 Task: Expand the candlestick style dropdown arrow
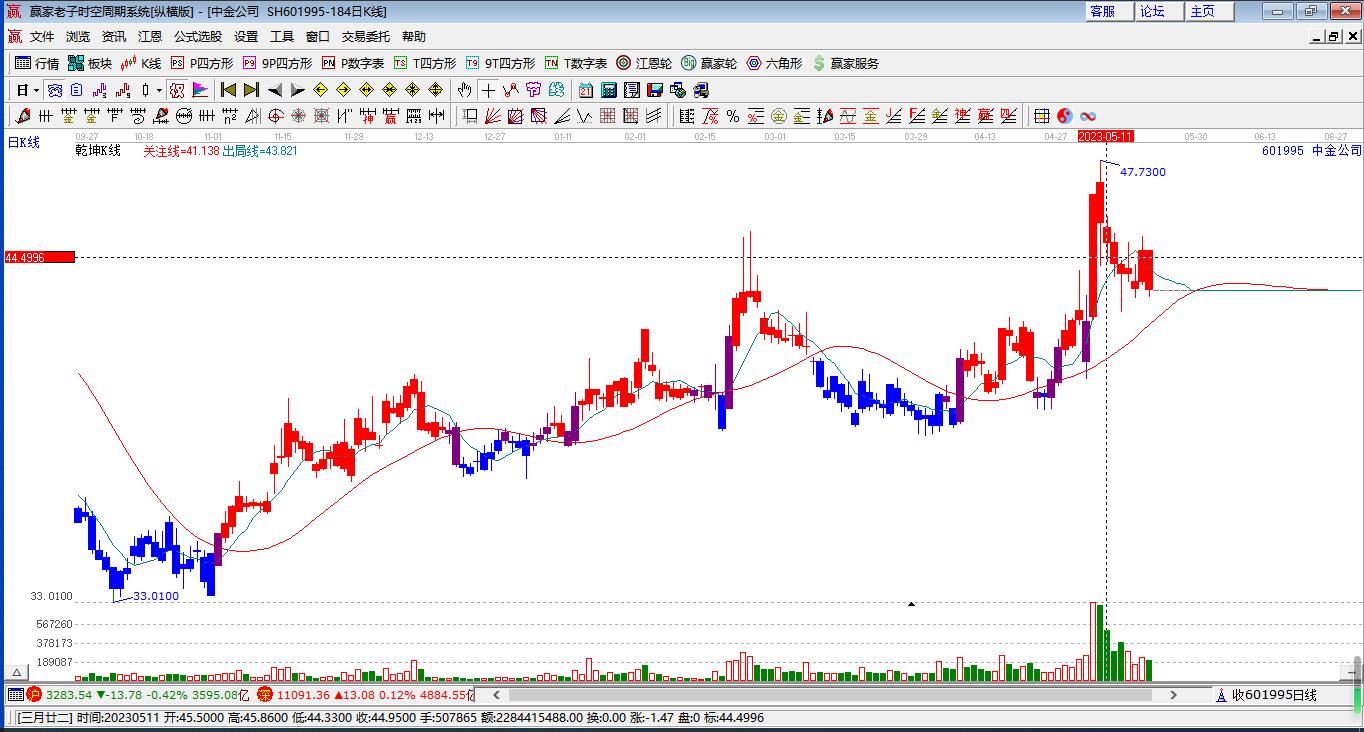[159, 90]
